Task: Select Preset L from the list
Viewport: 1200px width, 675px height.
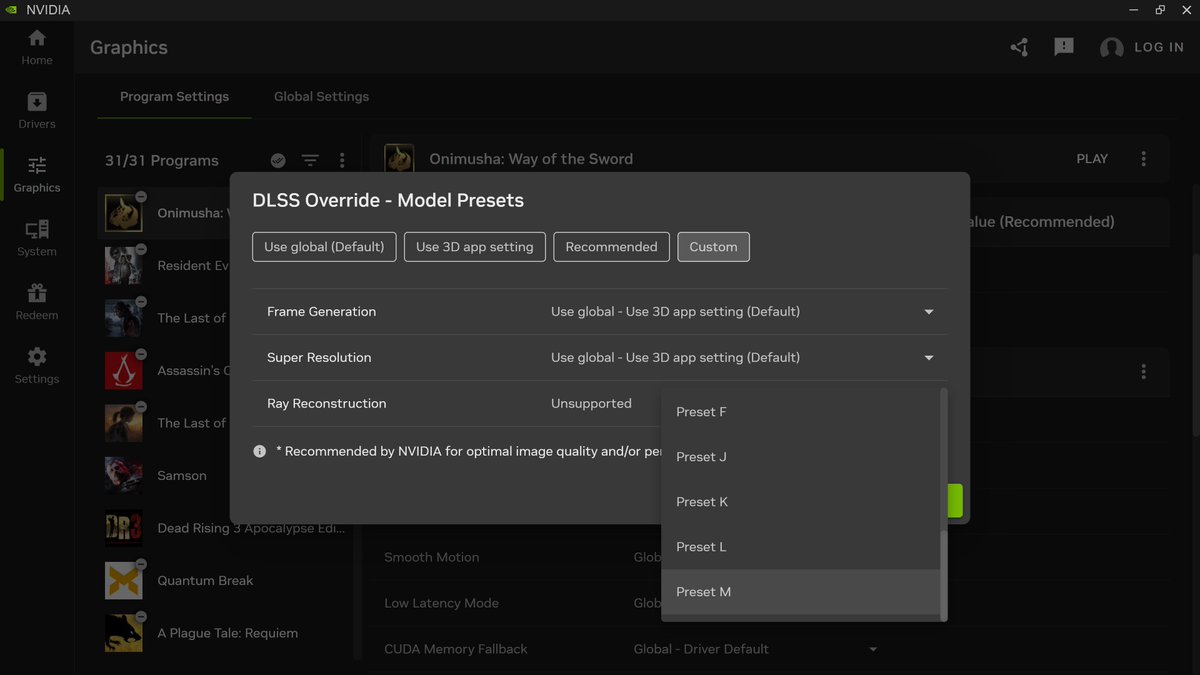Action: pos(800,547)
